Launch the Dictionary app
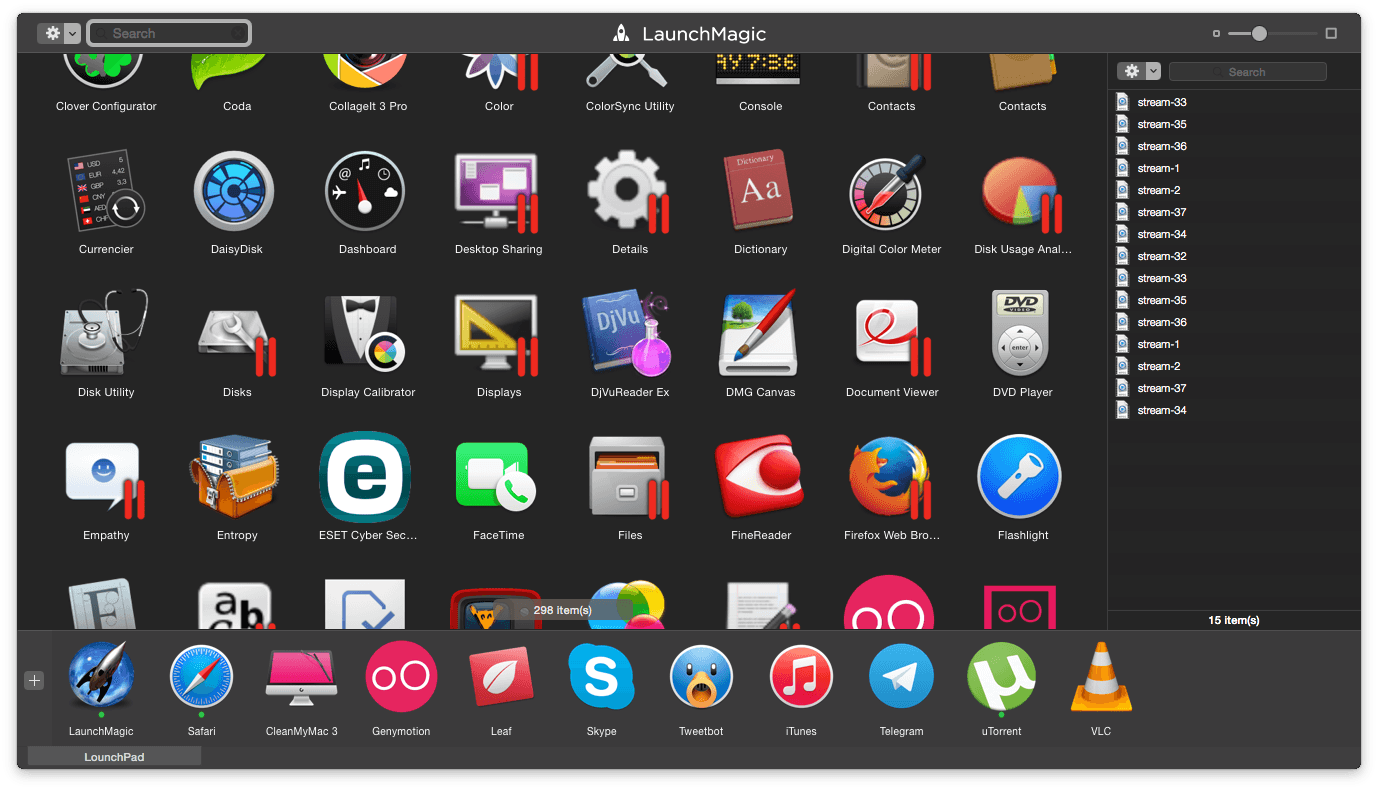This screenshot has height=790, width=1378. (760, 192)
